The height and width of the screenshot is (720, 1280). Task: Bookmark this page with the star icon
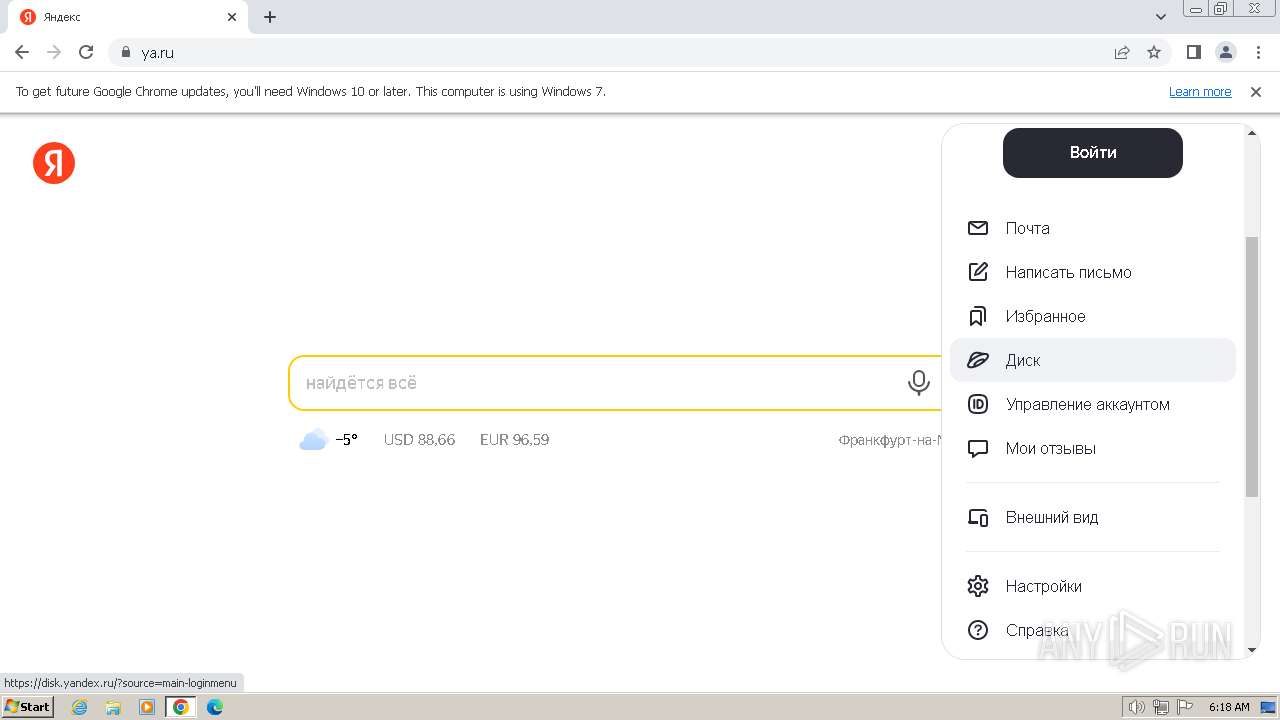click(x=1154, y=52)
